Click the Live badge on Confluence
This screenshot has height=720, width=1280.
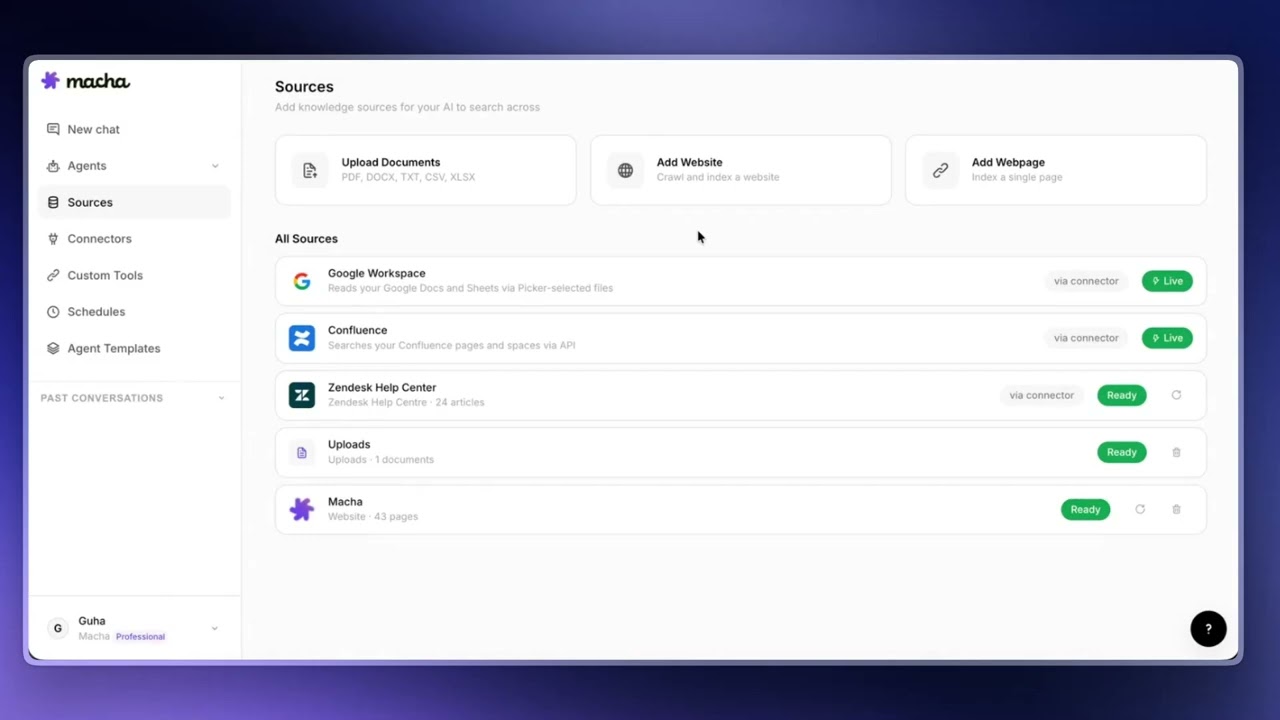[x=1167, y=338]
